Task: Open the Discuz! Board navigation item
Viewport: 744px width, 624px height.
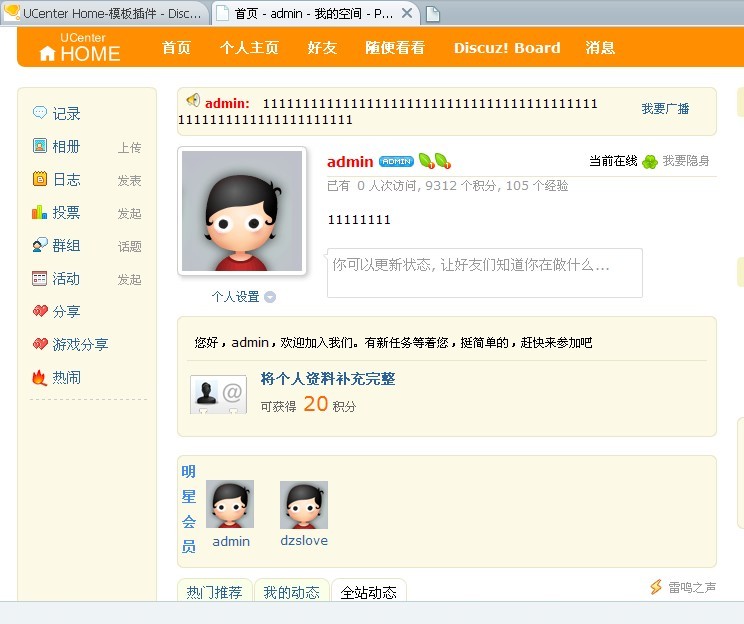Action: [x=507, y=47]
